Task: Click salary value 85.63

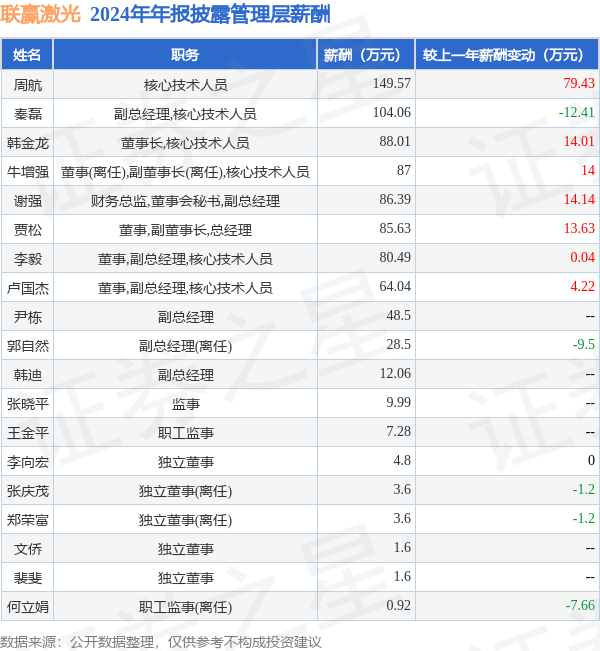Action: click(395, 228)
